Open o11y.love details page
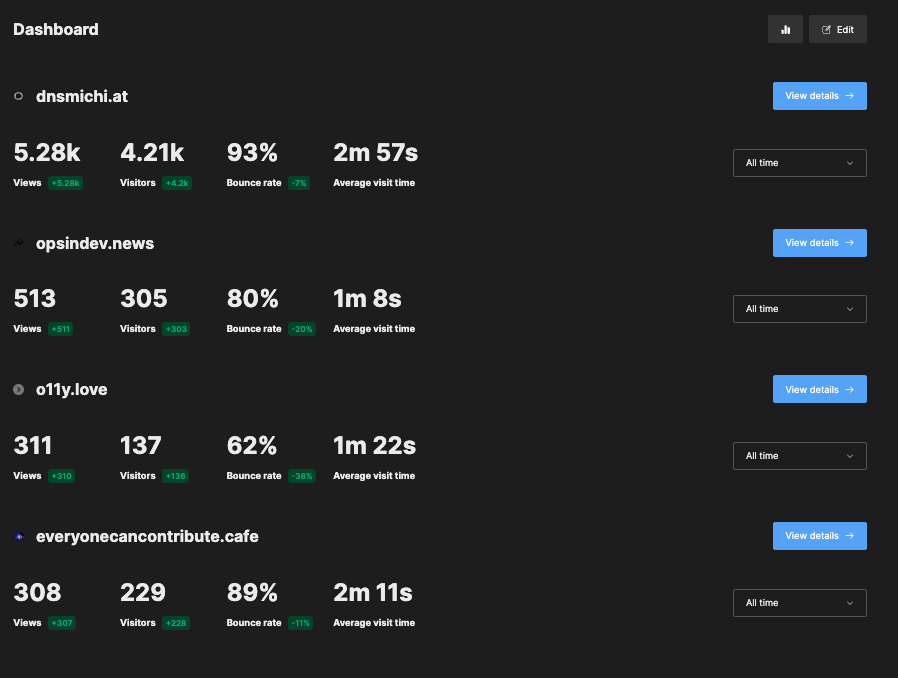 [x=819, y=390]
